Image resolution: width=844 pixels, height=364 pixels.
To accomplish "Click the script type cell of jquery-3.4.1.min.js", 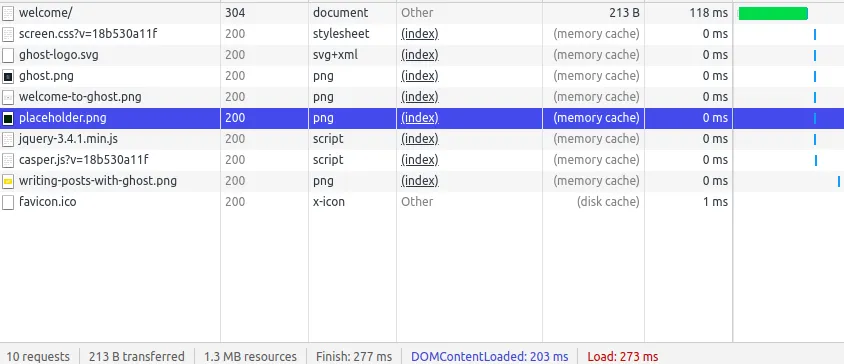I will pyautogui.click(x=328, y=139).
